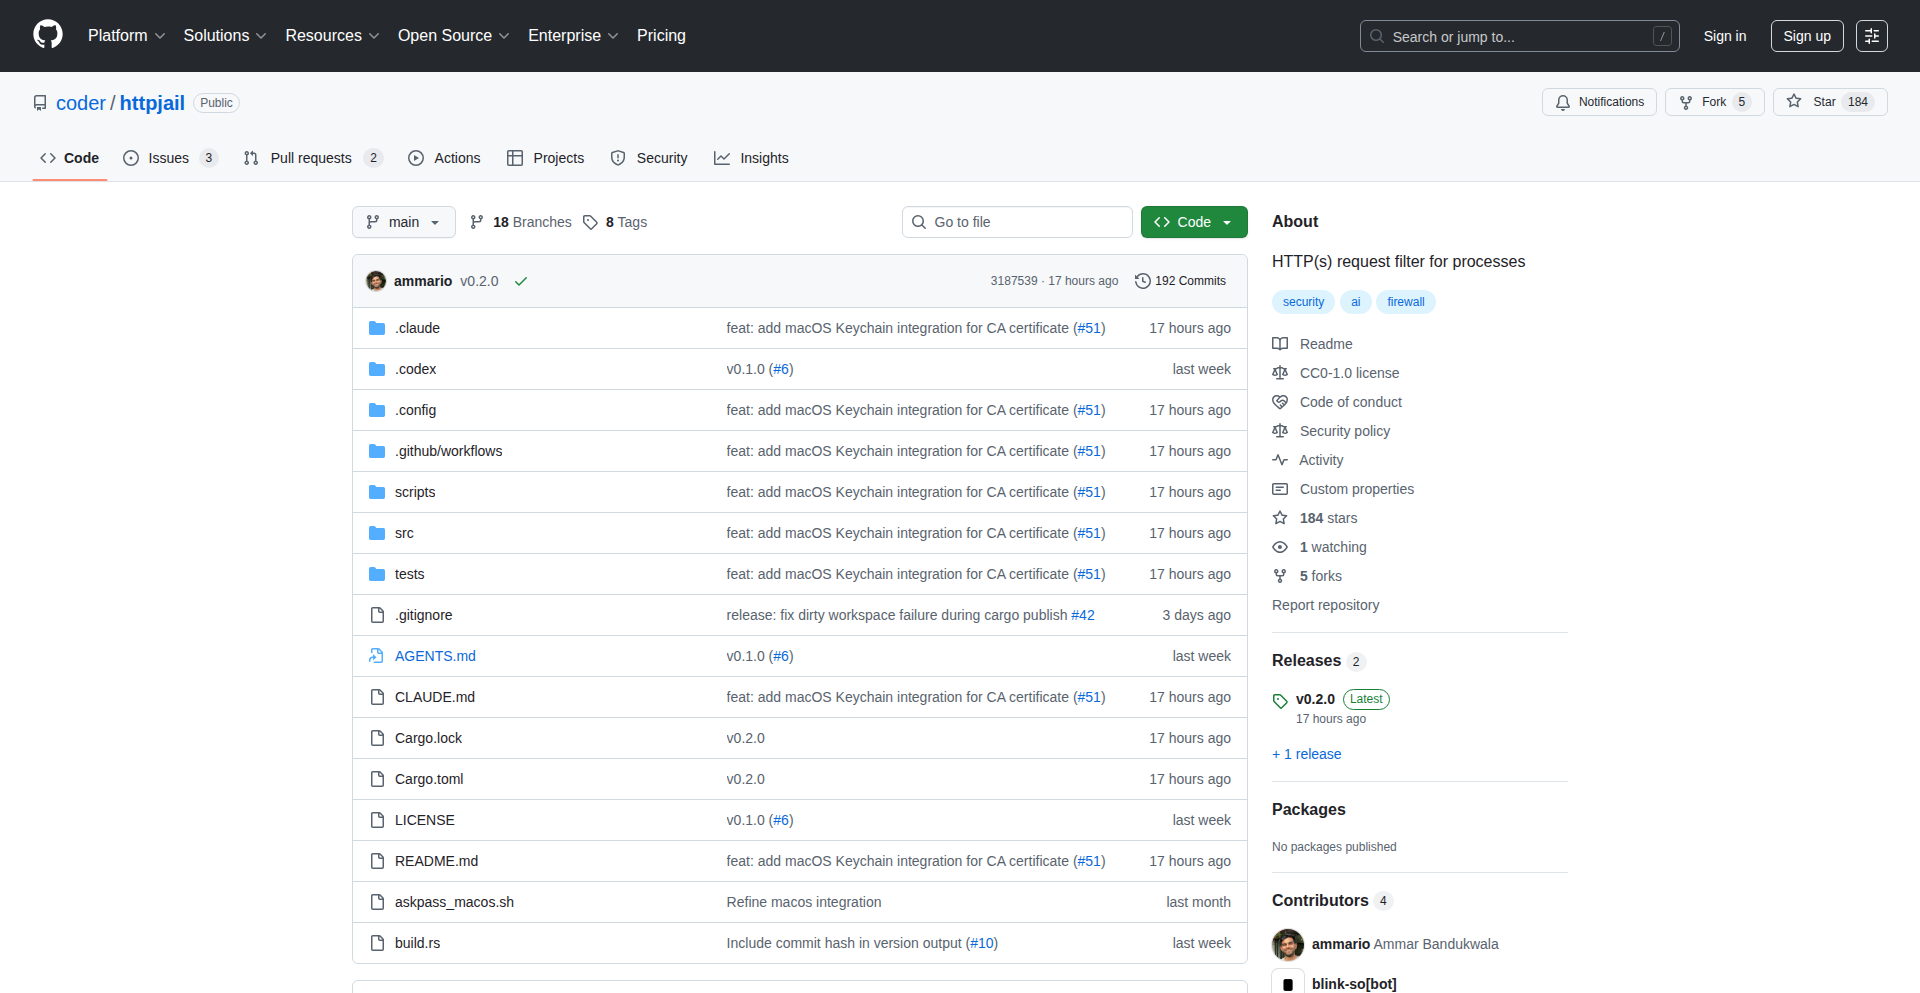Click the Go to file search field
Viewport: 1920px width, 993px height.
click(1017, 222)
